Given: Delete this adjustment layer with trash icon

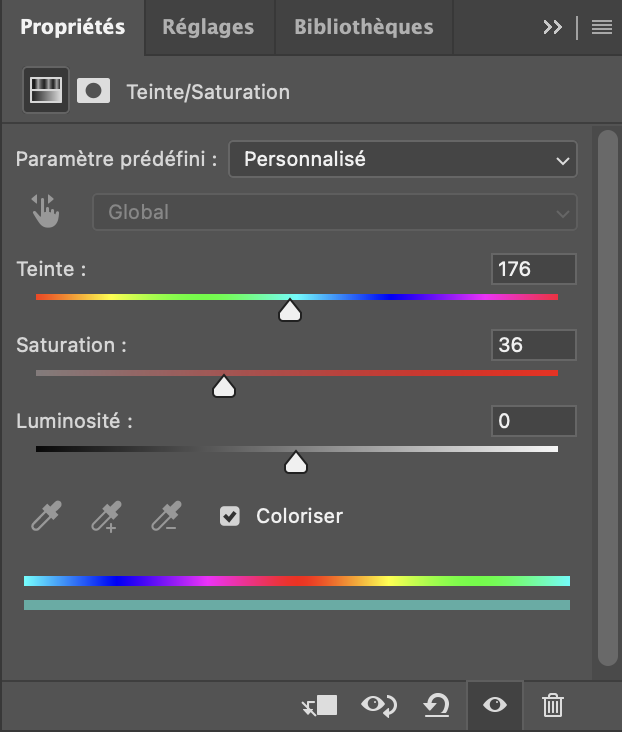Looking at the screenshot, I should point(552,706).
